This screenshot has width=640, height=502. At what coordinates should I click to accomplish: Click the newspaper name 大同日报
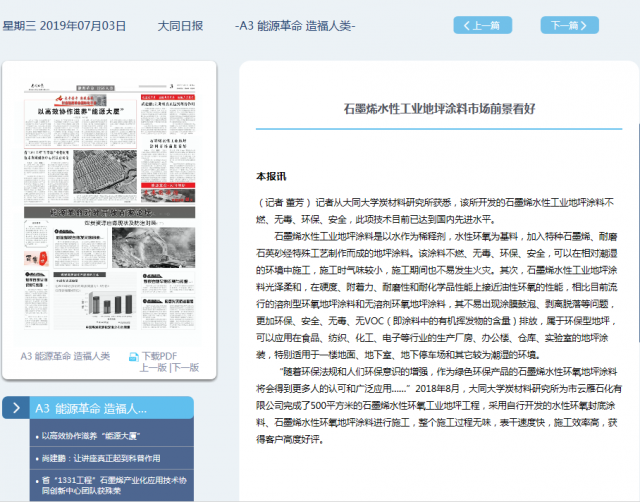pos(180,26)
